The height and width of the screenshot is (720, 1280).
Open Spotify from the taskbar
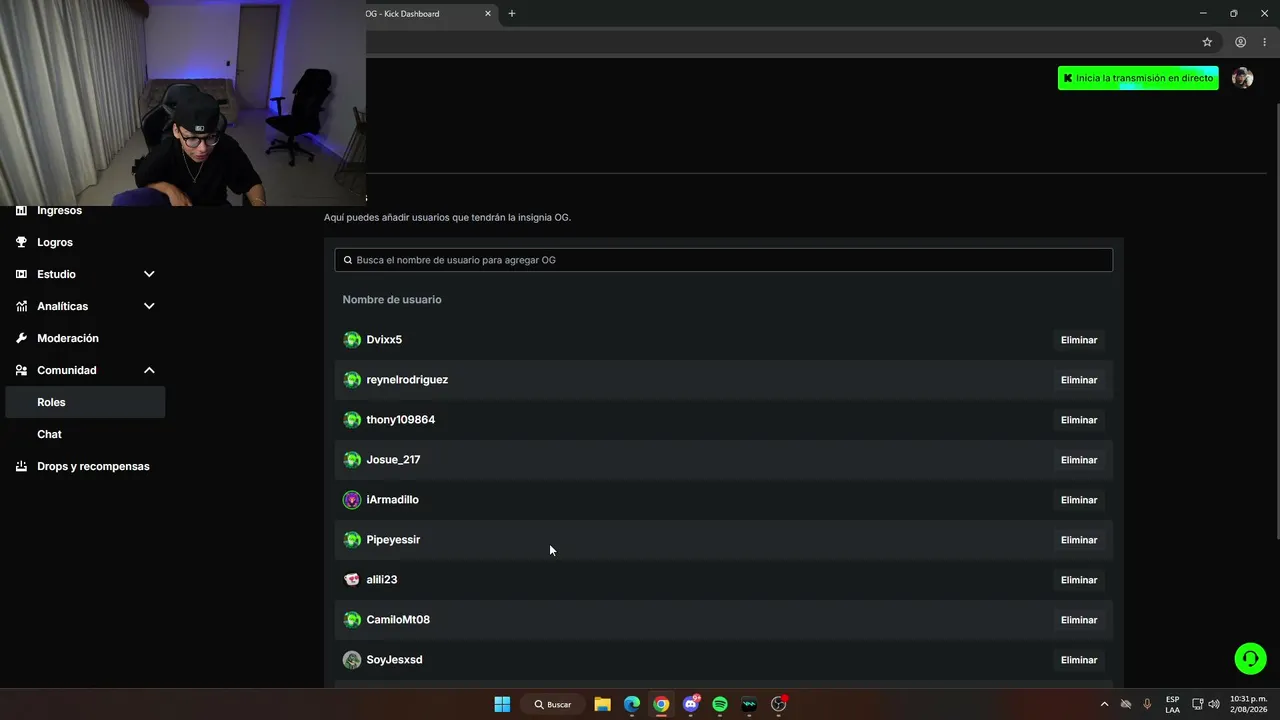click(720, 704)
